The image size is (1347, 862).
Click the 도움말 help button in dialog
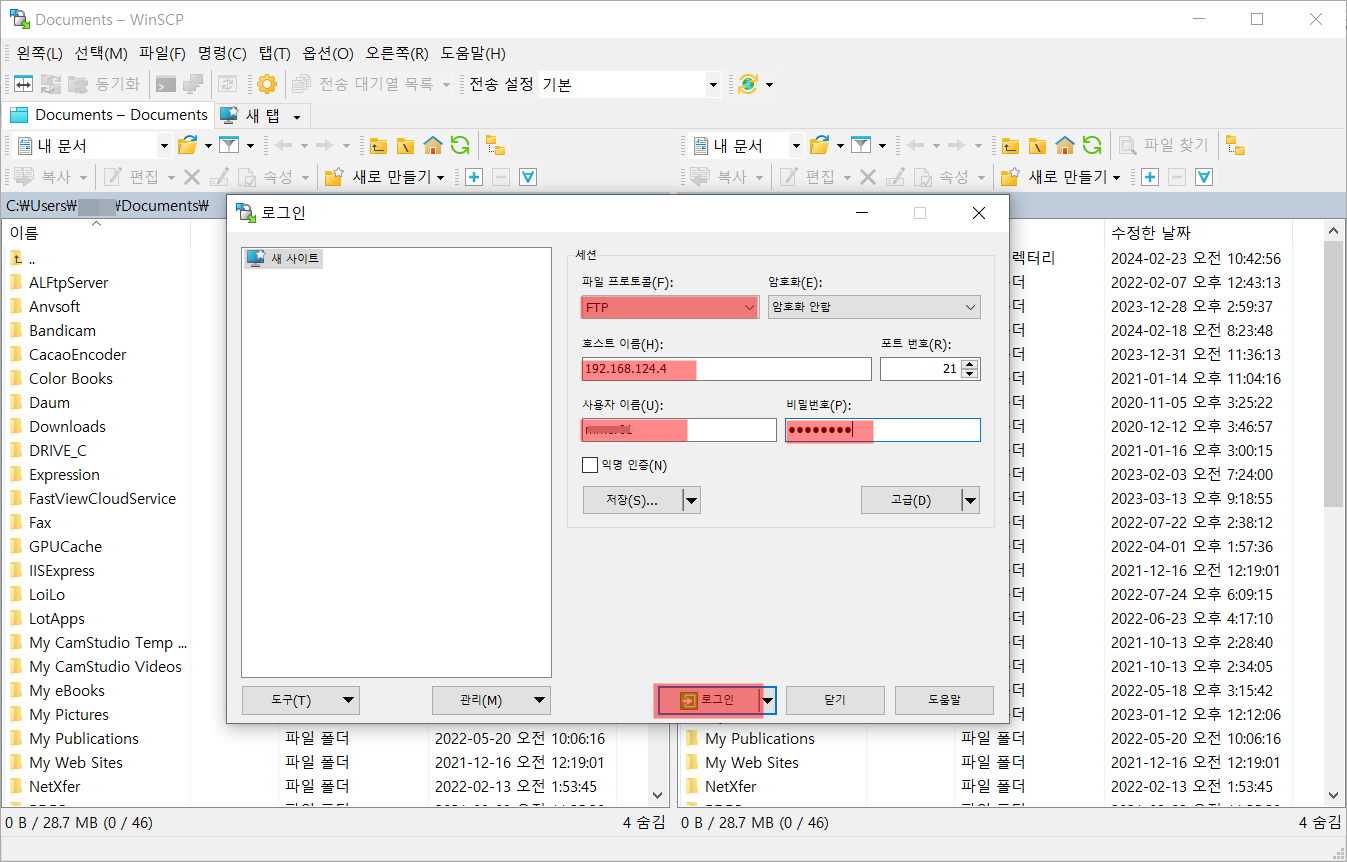pos(944,701)
